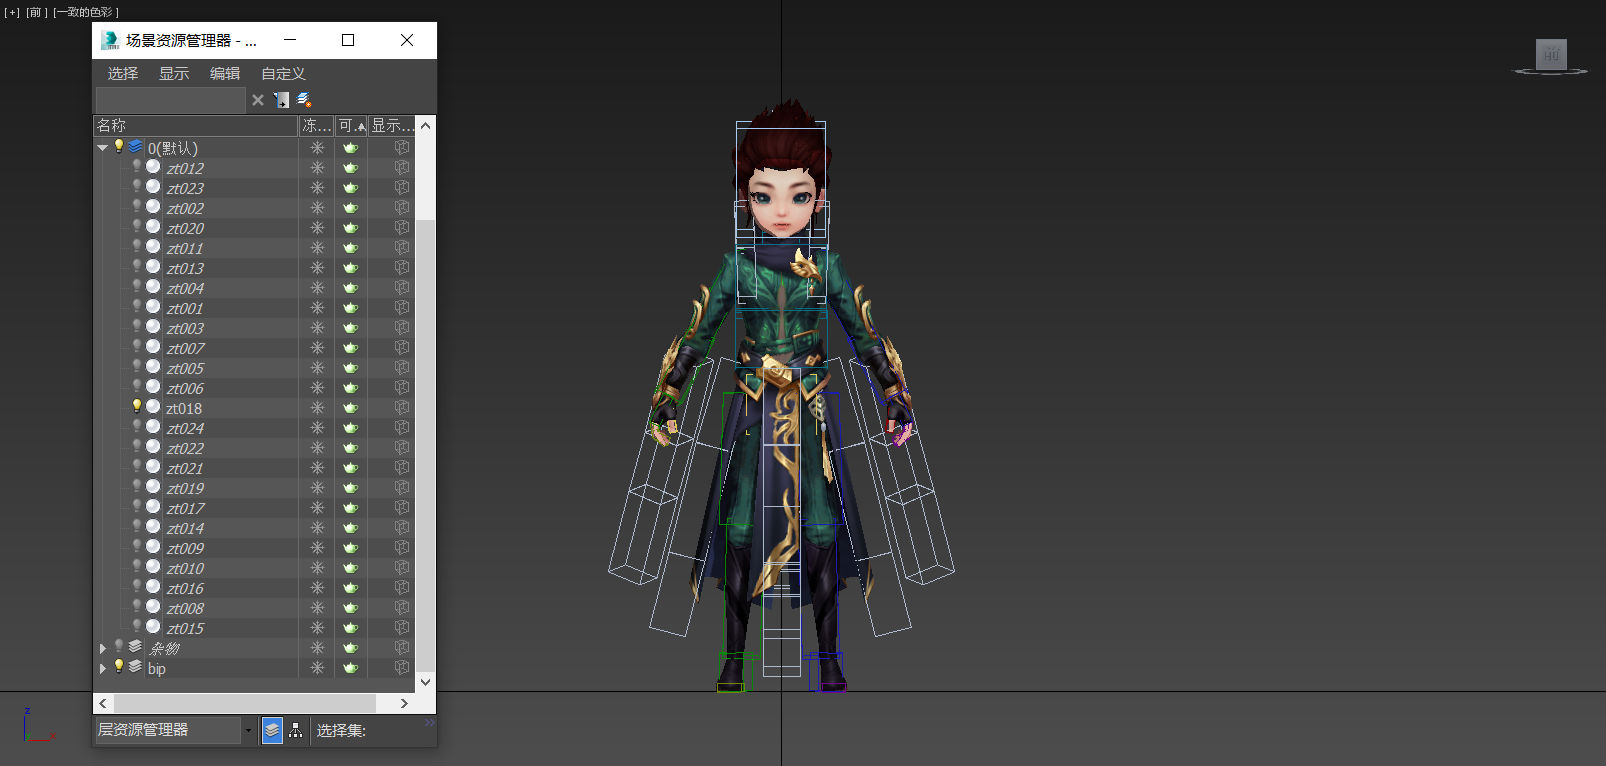1606x766 pixels.
Task: Click the display-as-box icon for zt020
Action: coord(402,228)
